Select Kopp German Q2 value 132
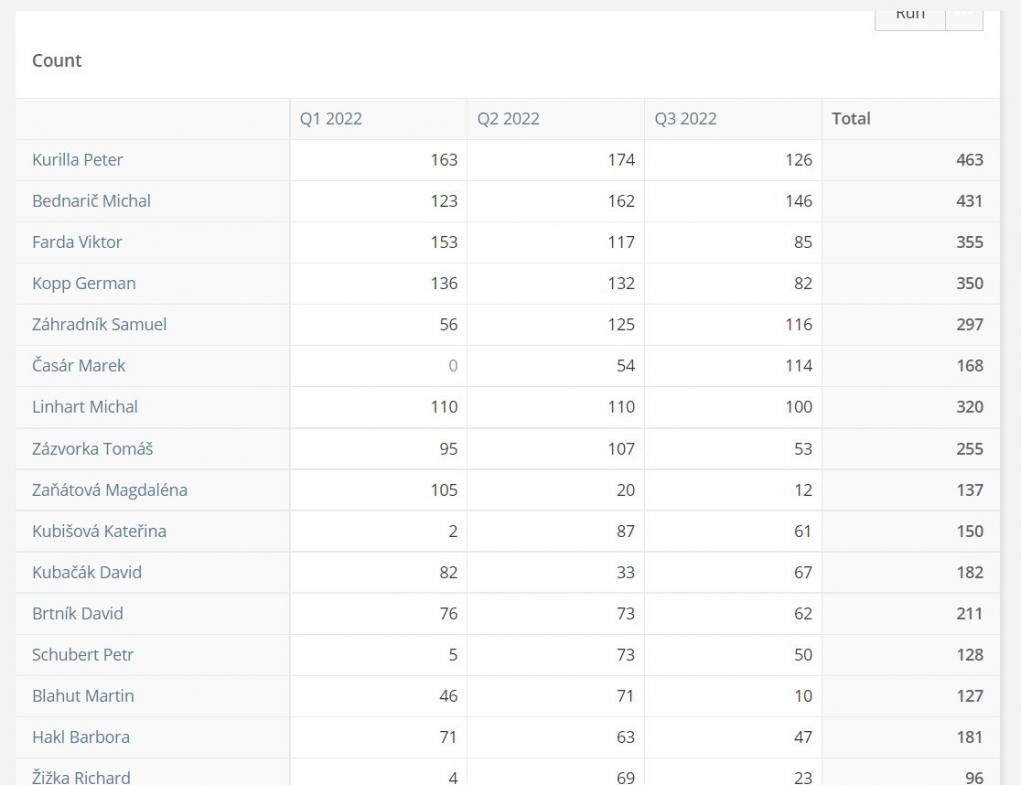Image resolution: width=1021 pixels, height=785 pixels. (x=621, y=284)
